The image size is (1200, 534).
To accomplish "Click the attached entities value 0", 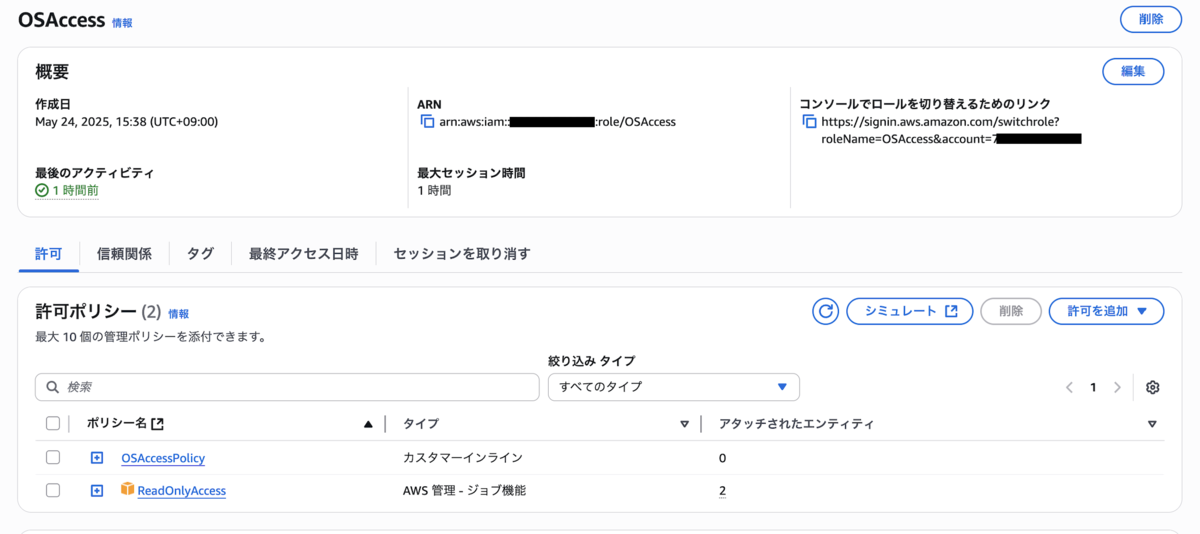I will click(x=722, y=458).
